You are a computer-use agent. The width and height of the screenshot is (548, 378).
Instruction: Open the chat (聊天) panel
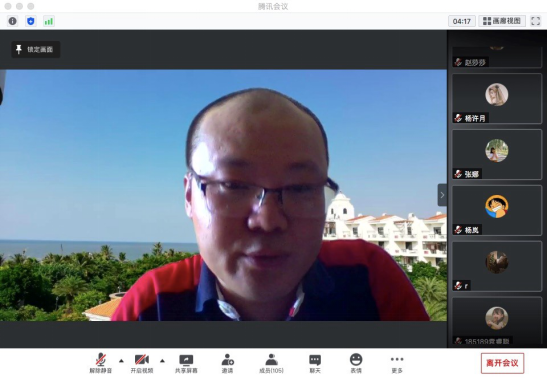tap(315, 364)
